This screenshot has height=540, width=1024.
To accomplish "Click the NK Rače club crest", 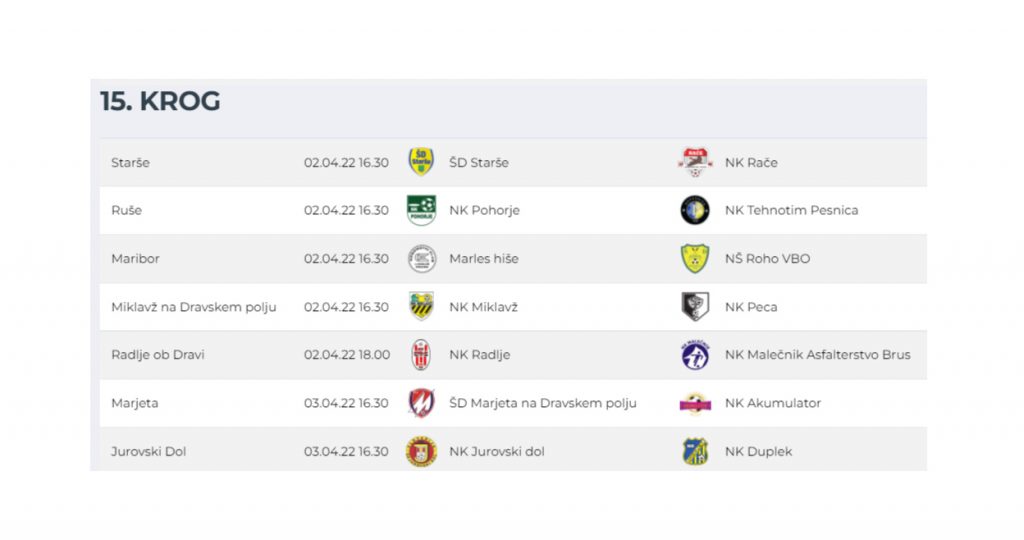I will click(695, 162).
